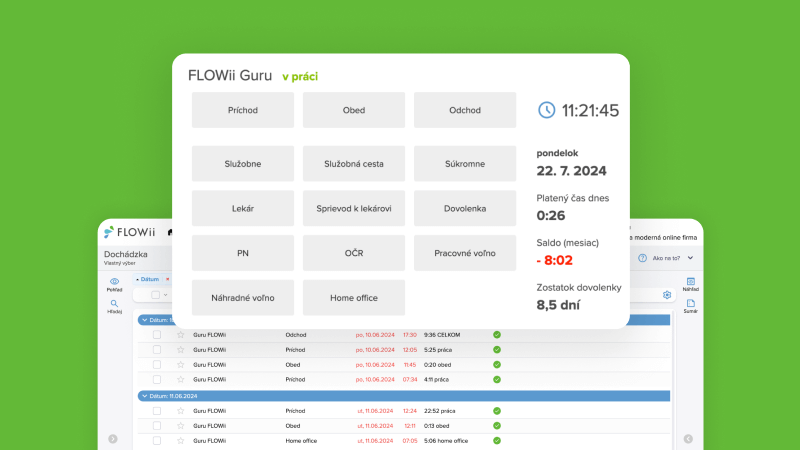Star the Príchod 12:24 row
This screenshot has height=451, width=800.
coord(181,411)
